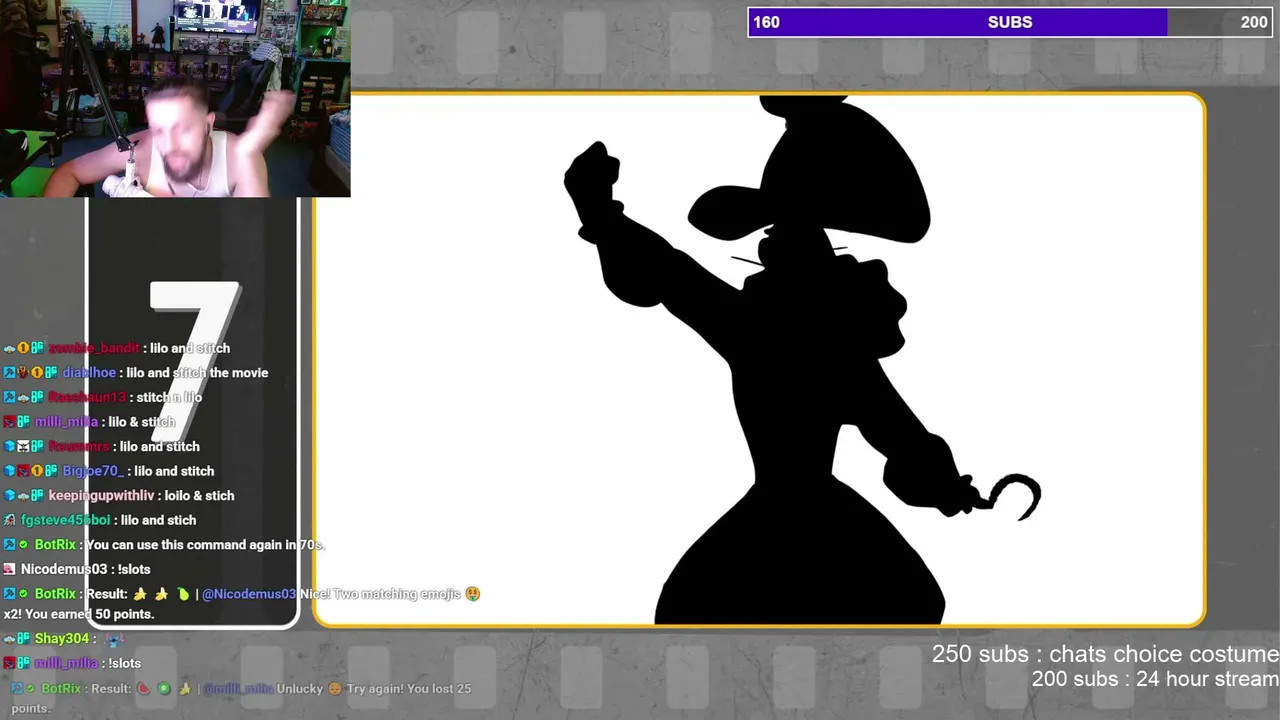Select the Raeshaun13 chat username
This screenshot has width=1280, height=720.
tap(87, 397)
